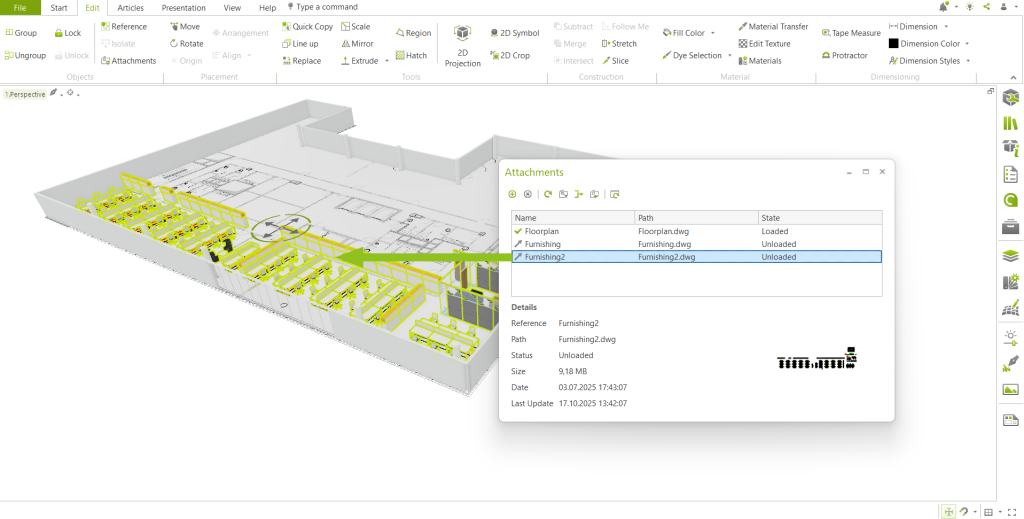The image size is (1024, 519).
Task: Click the Group button
Action: pyautogui.click(x=20, y=33)
